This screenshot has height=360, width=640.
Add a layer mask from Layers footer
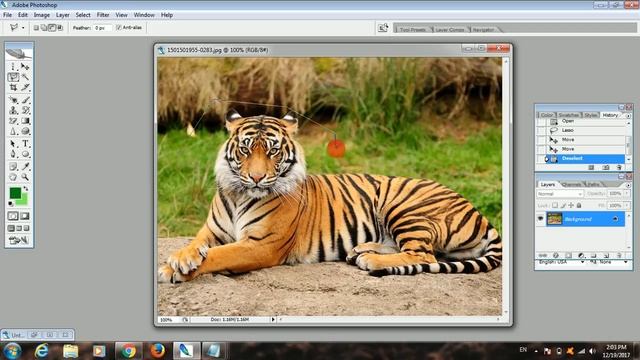click(568, 256)
